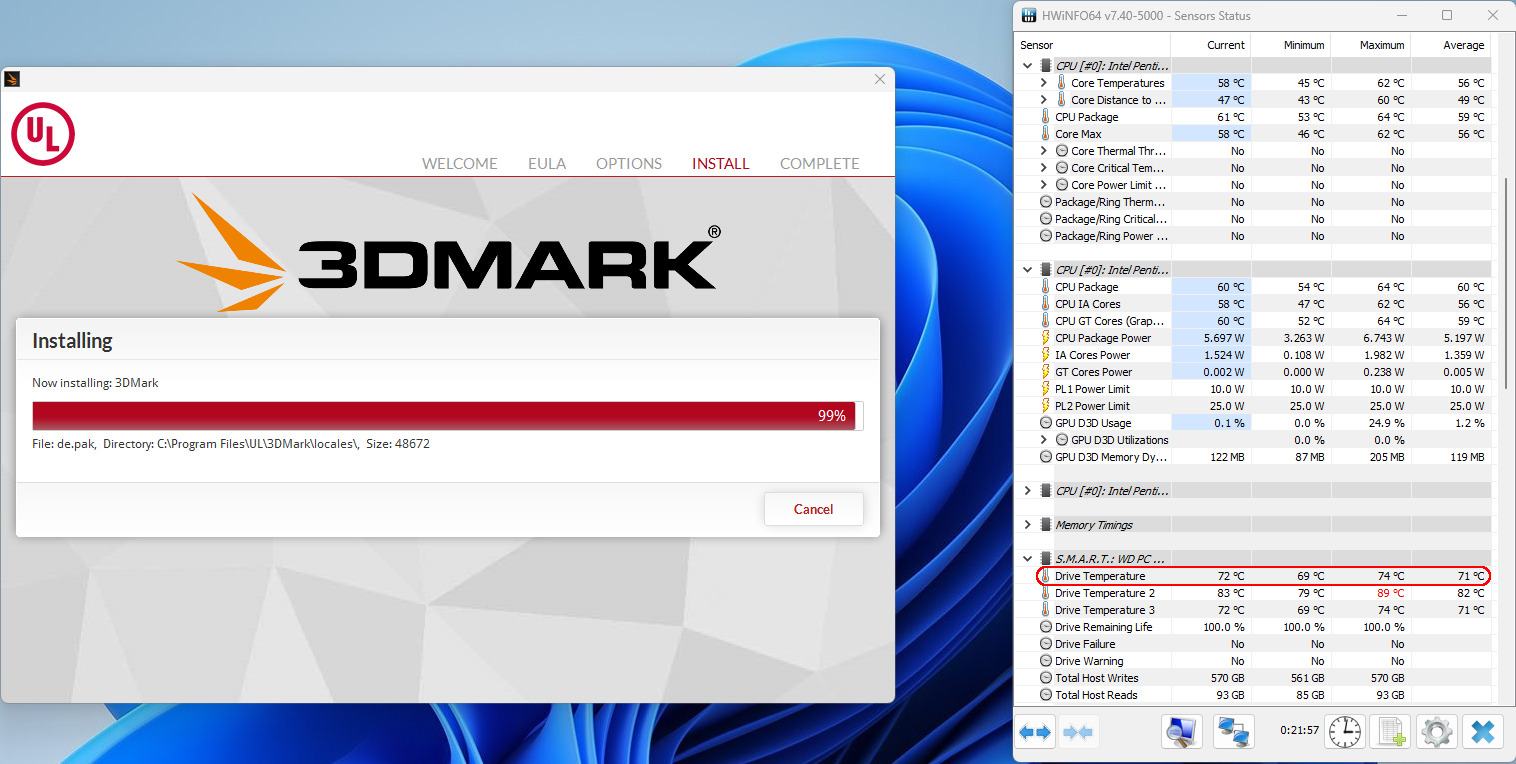Select the Total Host Reads row

(x=1252, y=695)
